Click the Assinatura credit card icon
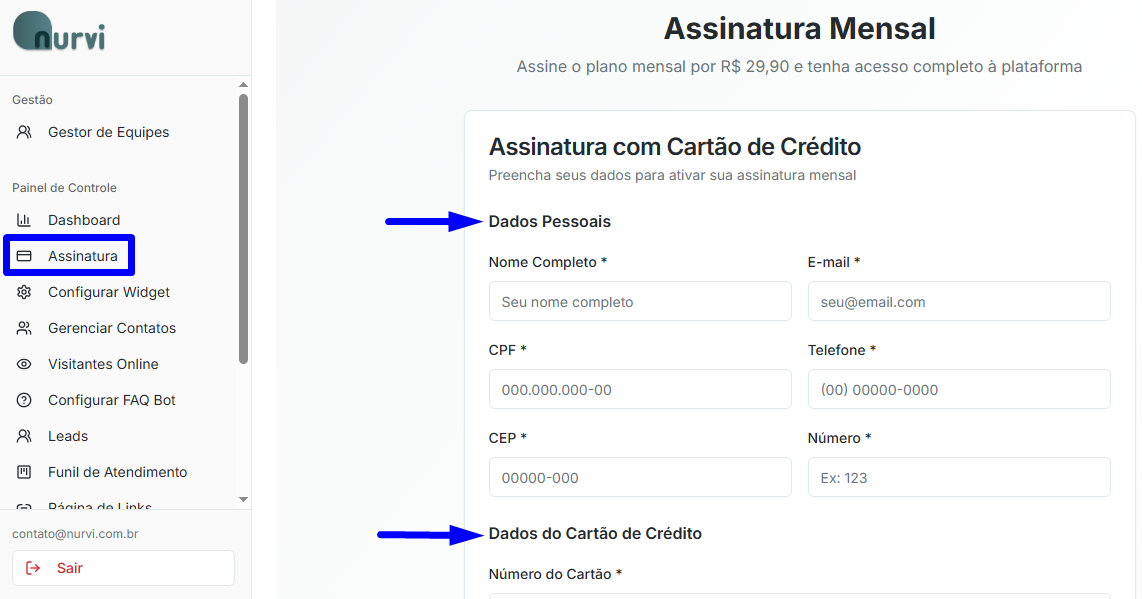Viewport: 1142px width, 599px height. (x=25, y=256)
